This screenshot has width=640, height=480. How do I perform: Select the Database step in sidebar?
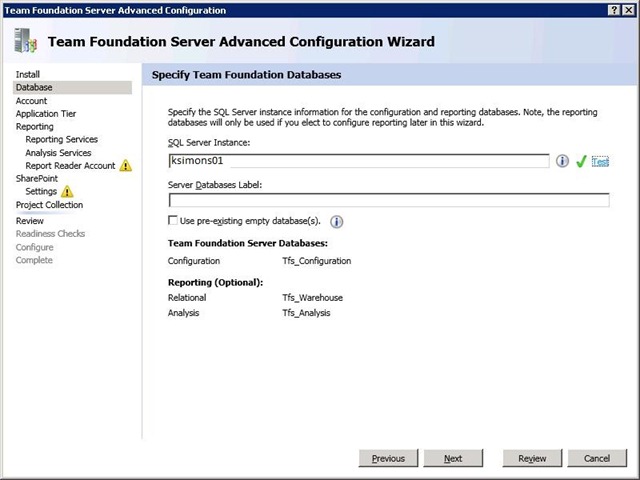72,87
